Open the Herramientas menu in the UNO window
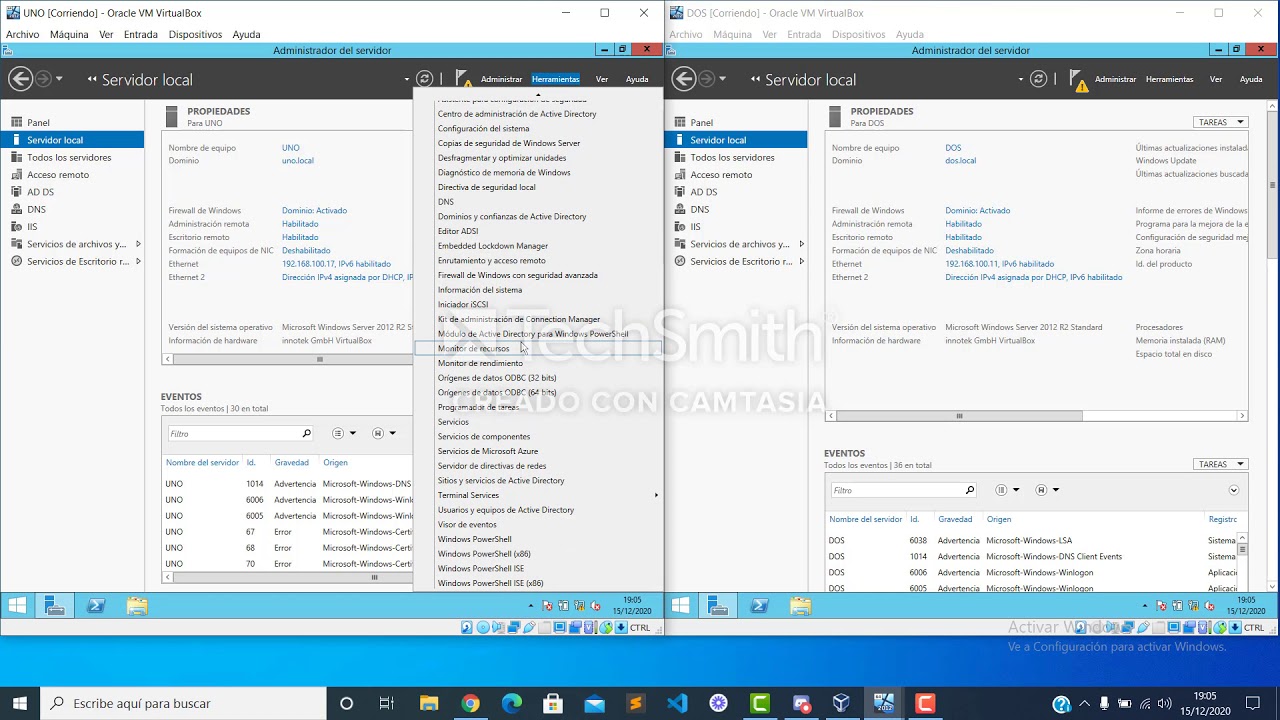 pos(555,79)
